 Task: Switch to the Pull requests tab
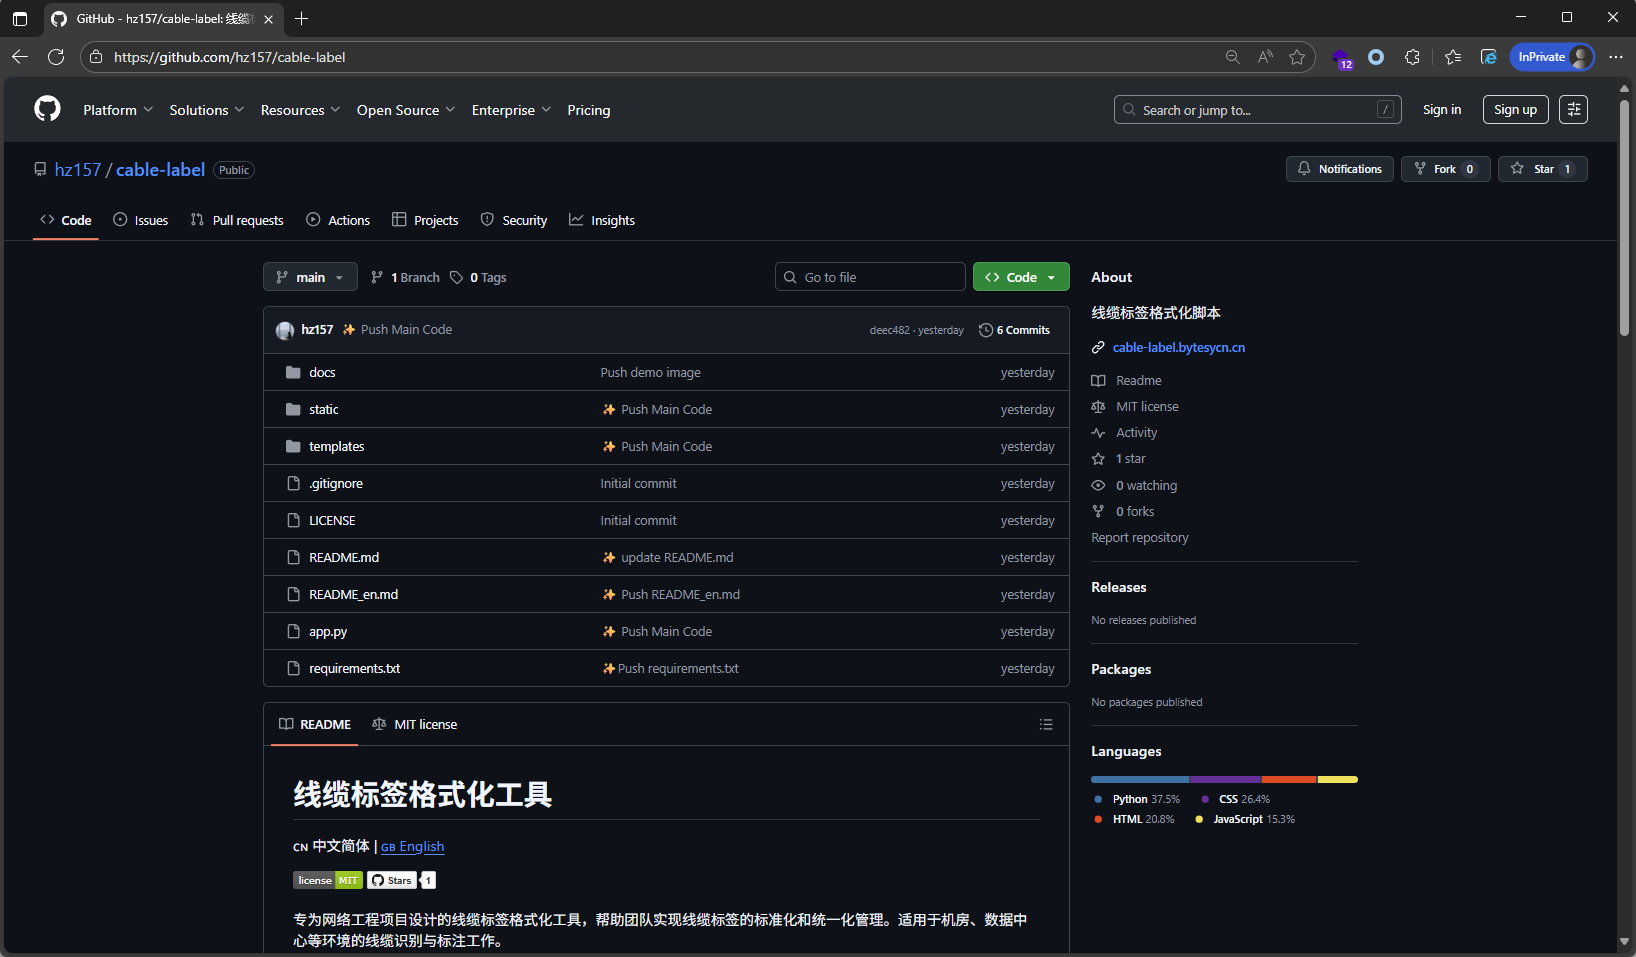[x=237, y=220]
